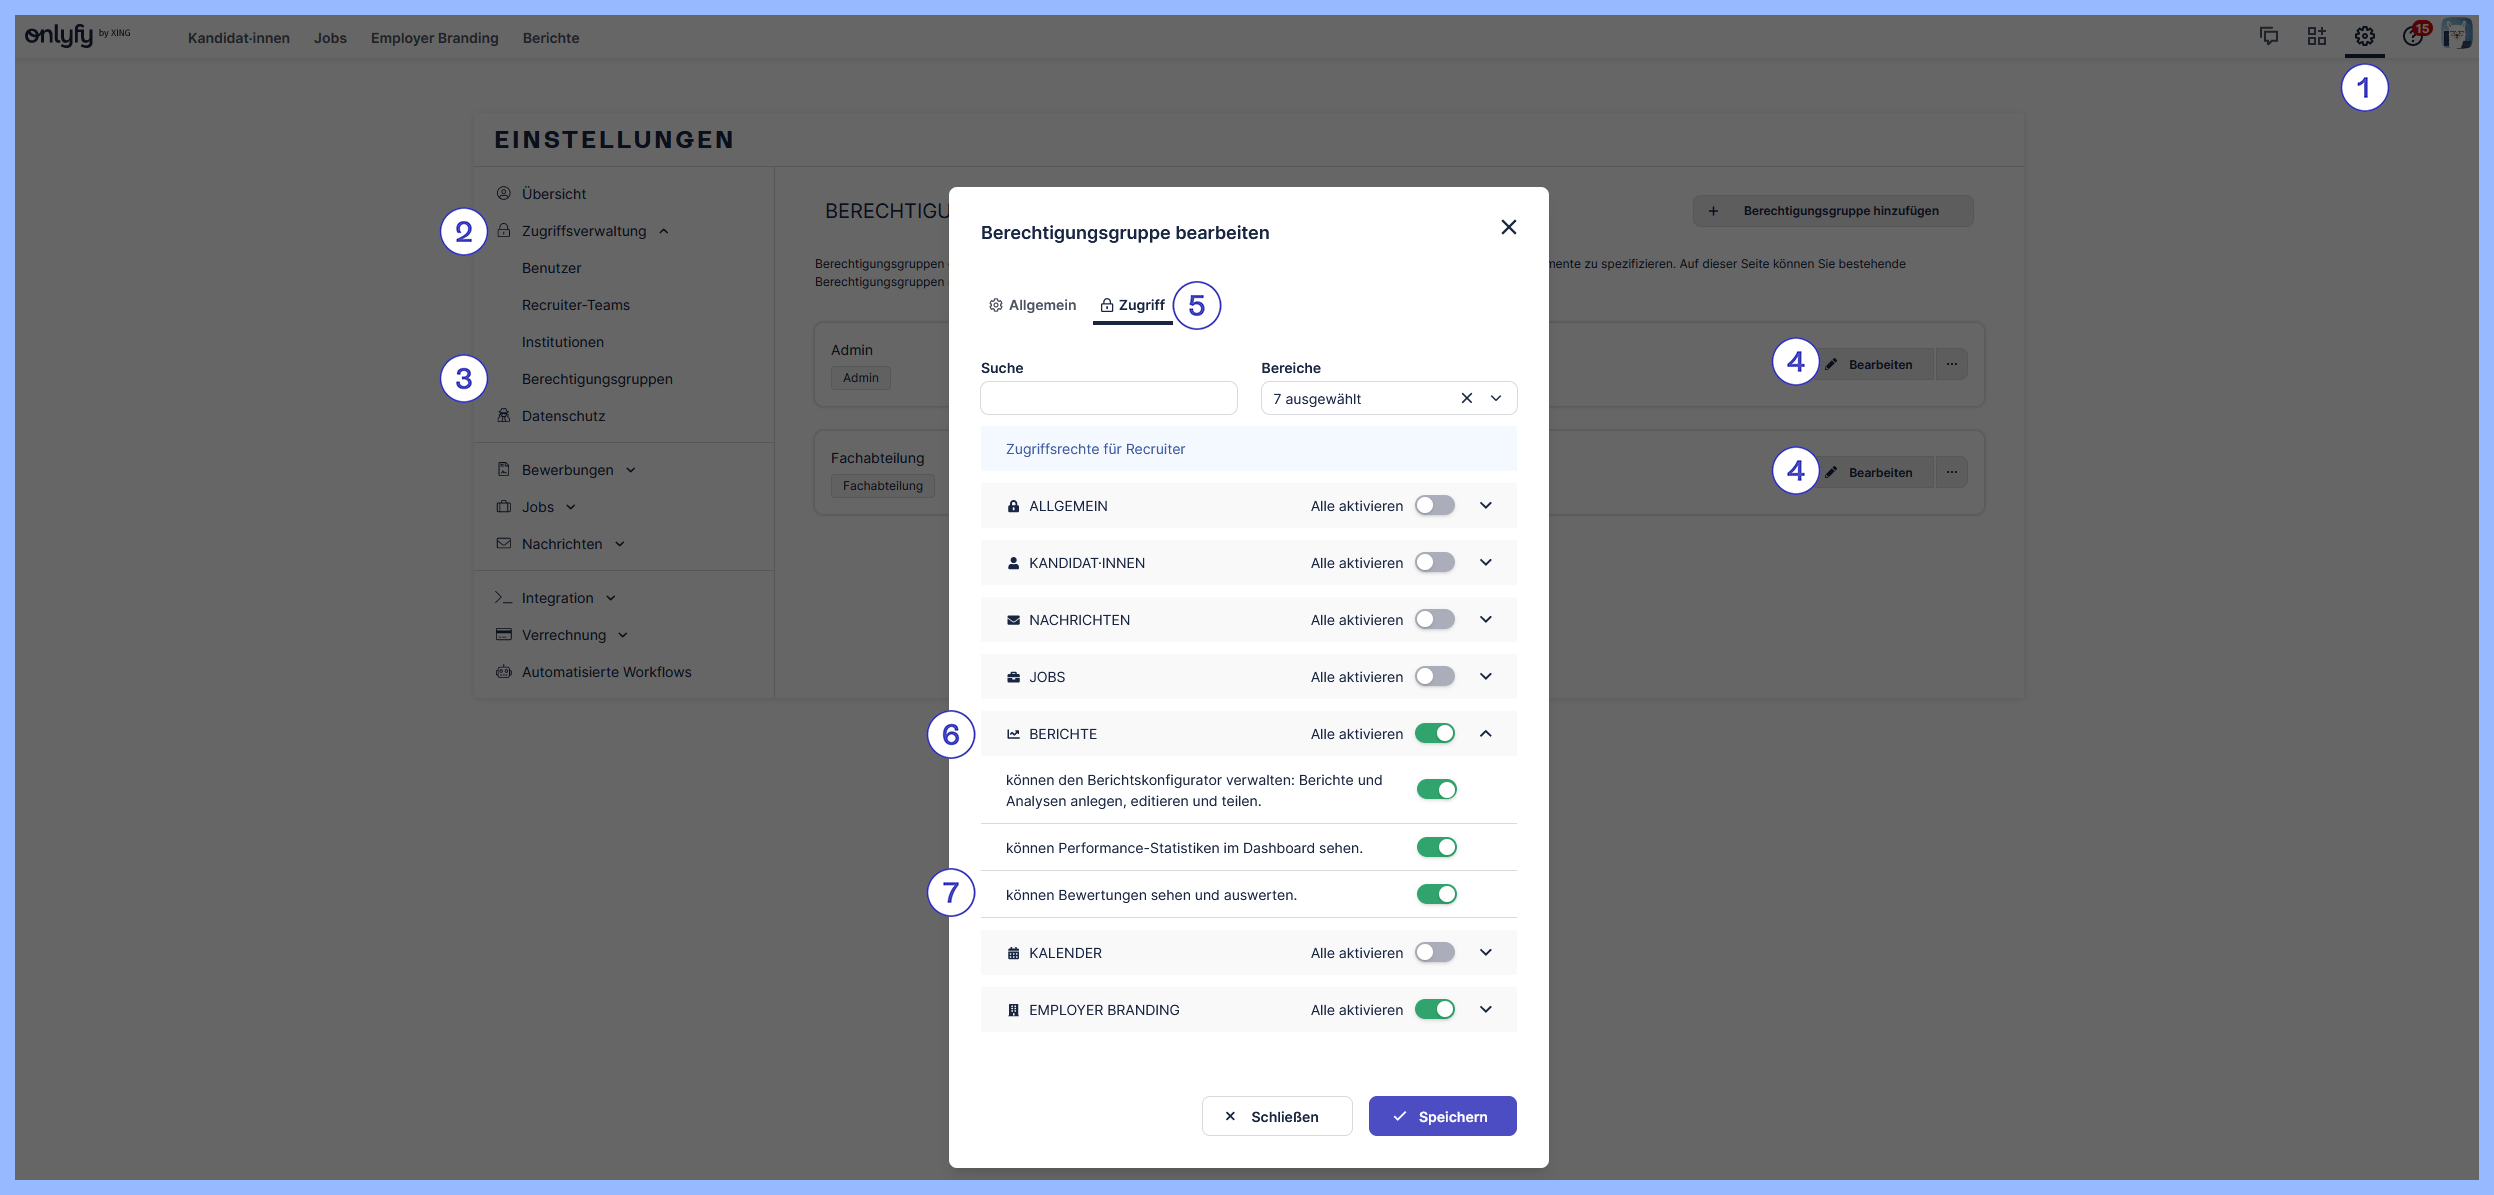Open the settings gear icon in the top bar
This screenshot has width=2494, height=1195.
pos(2364,36)
